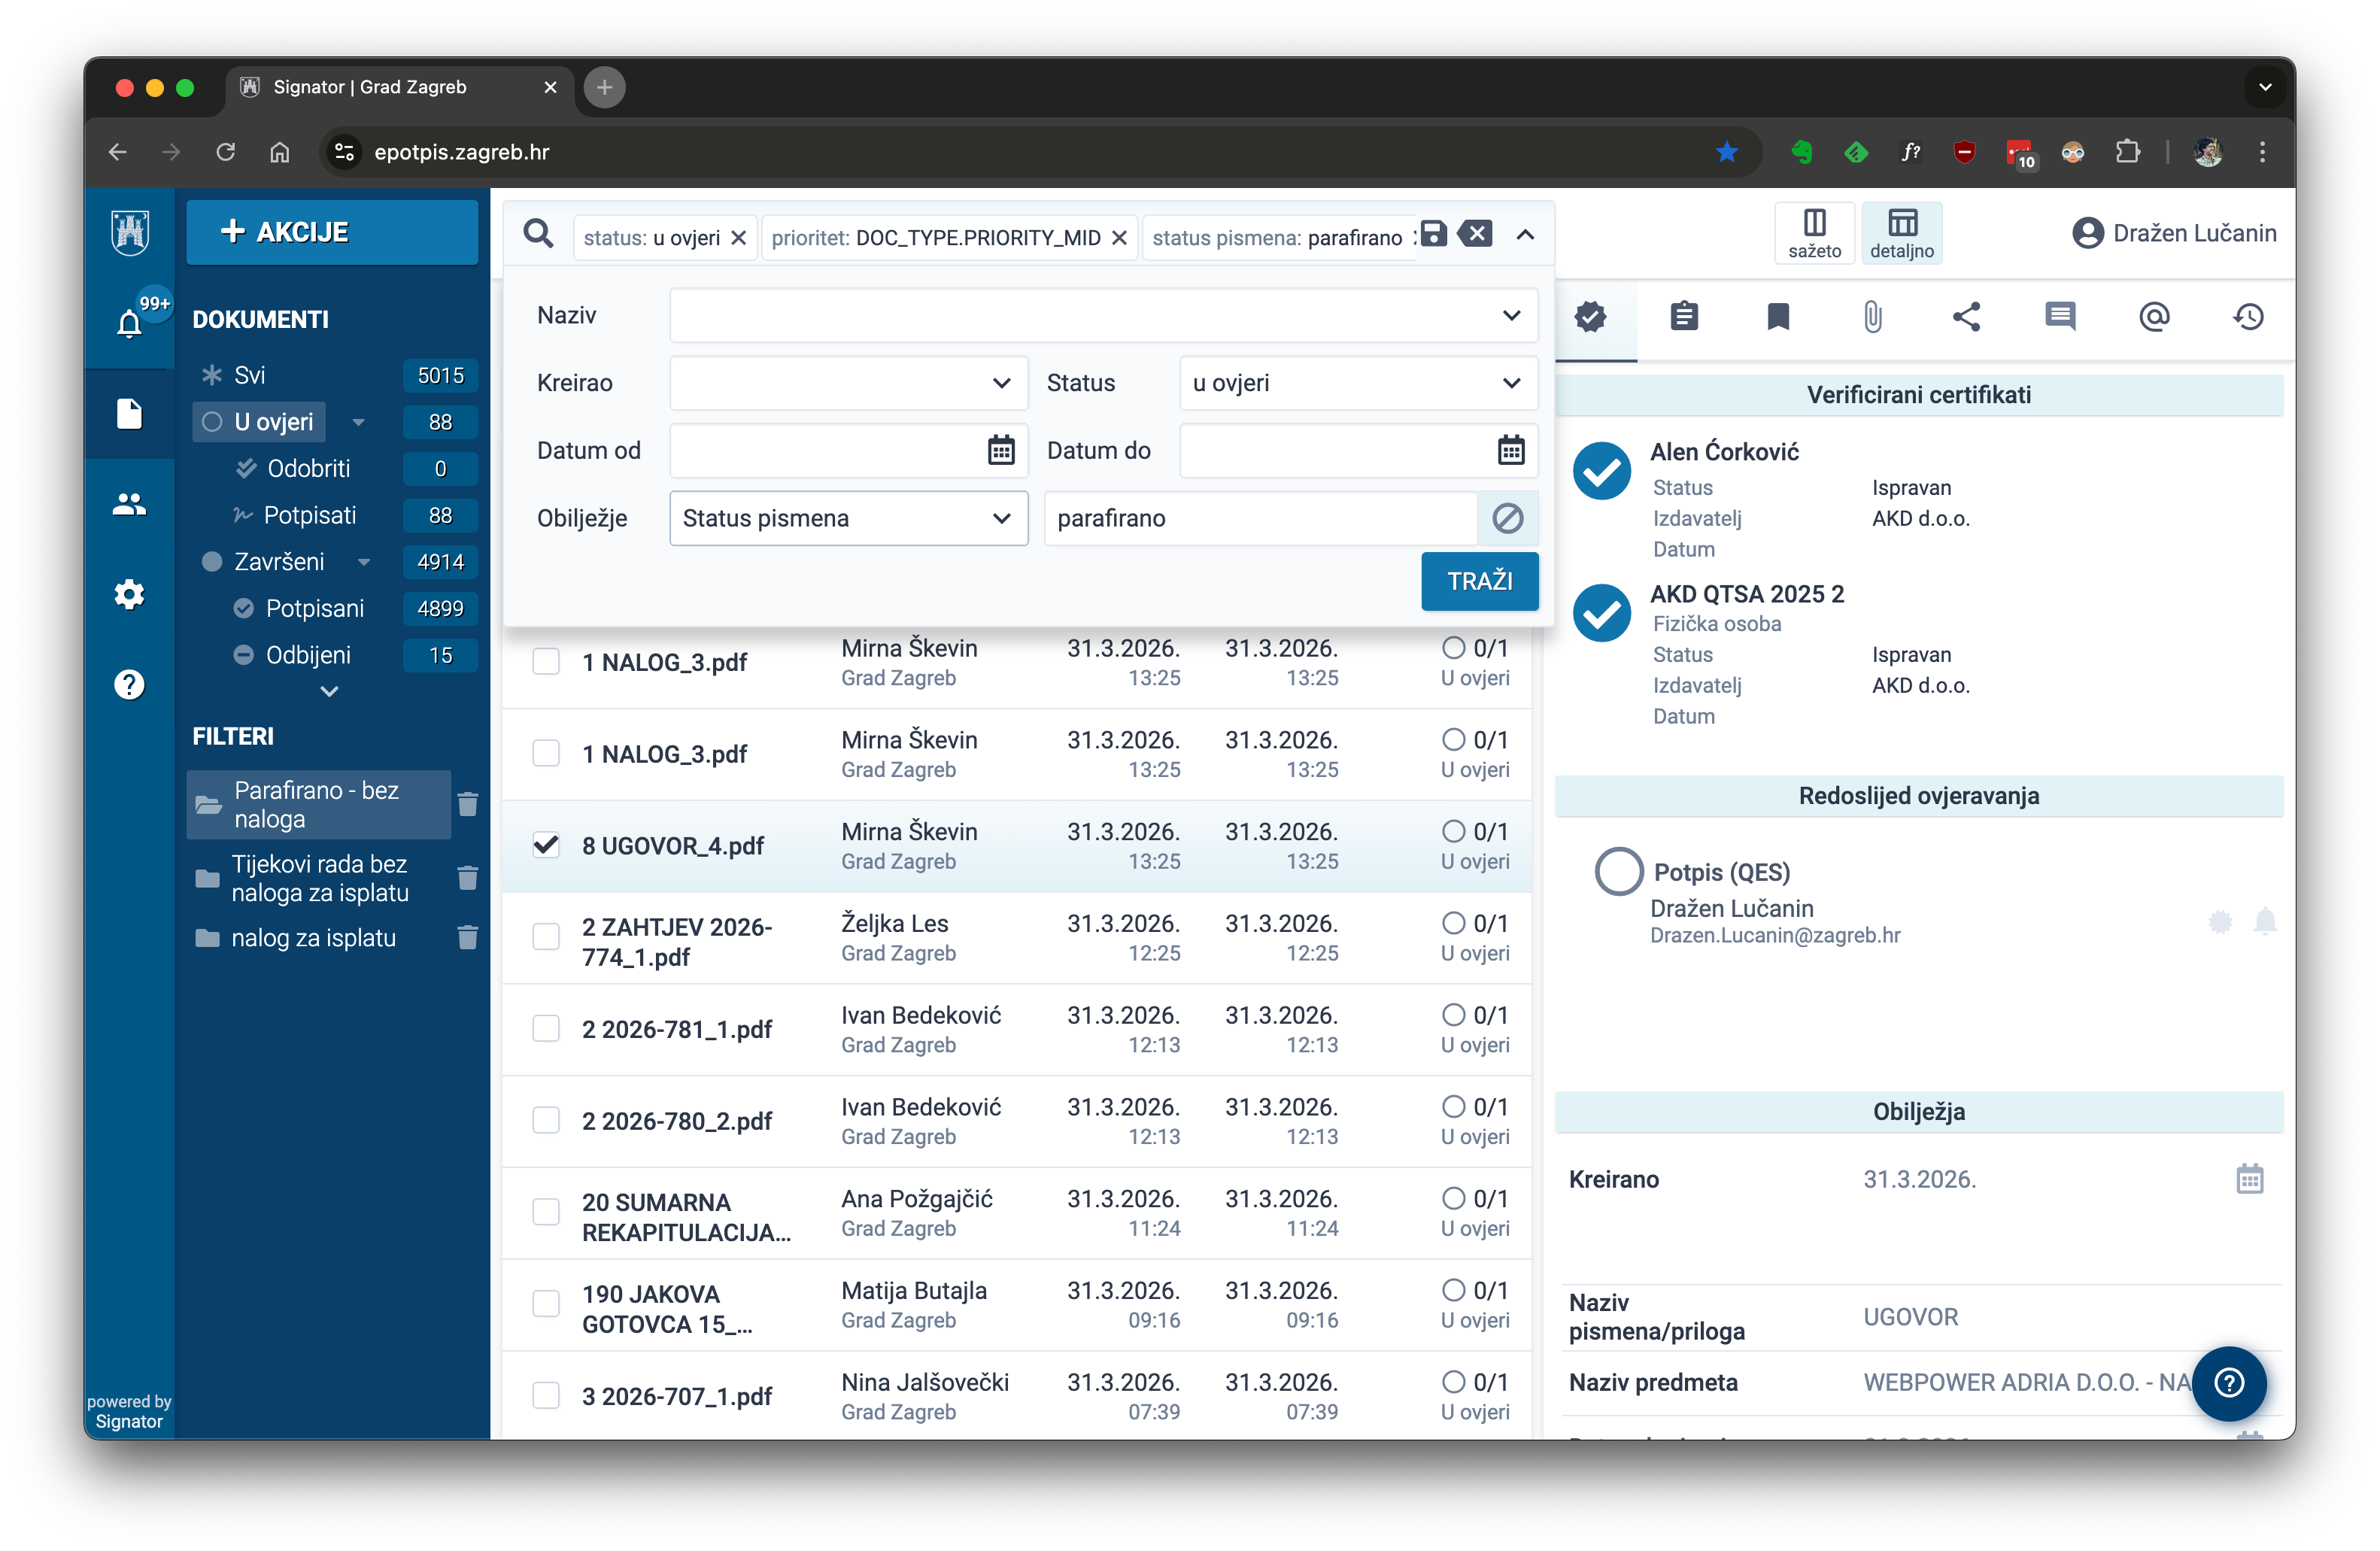Viewport: 2380px width, 1551px height.
Task: Open the Status dropdown showing 'u ovjeri'
Action: click(1357, 383)
